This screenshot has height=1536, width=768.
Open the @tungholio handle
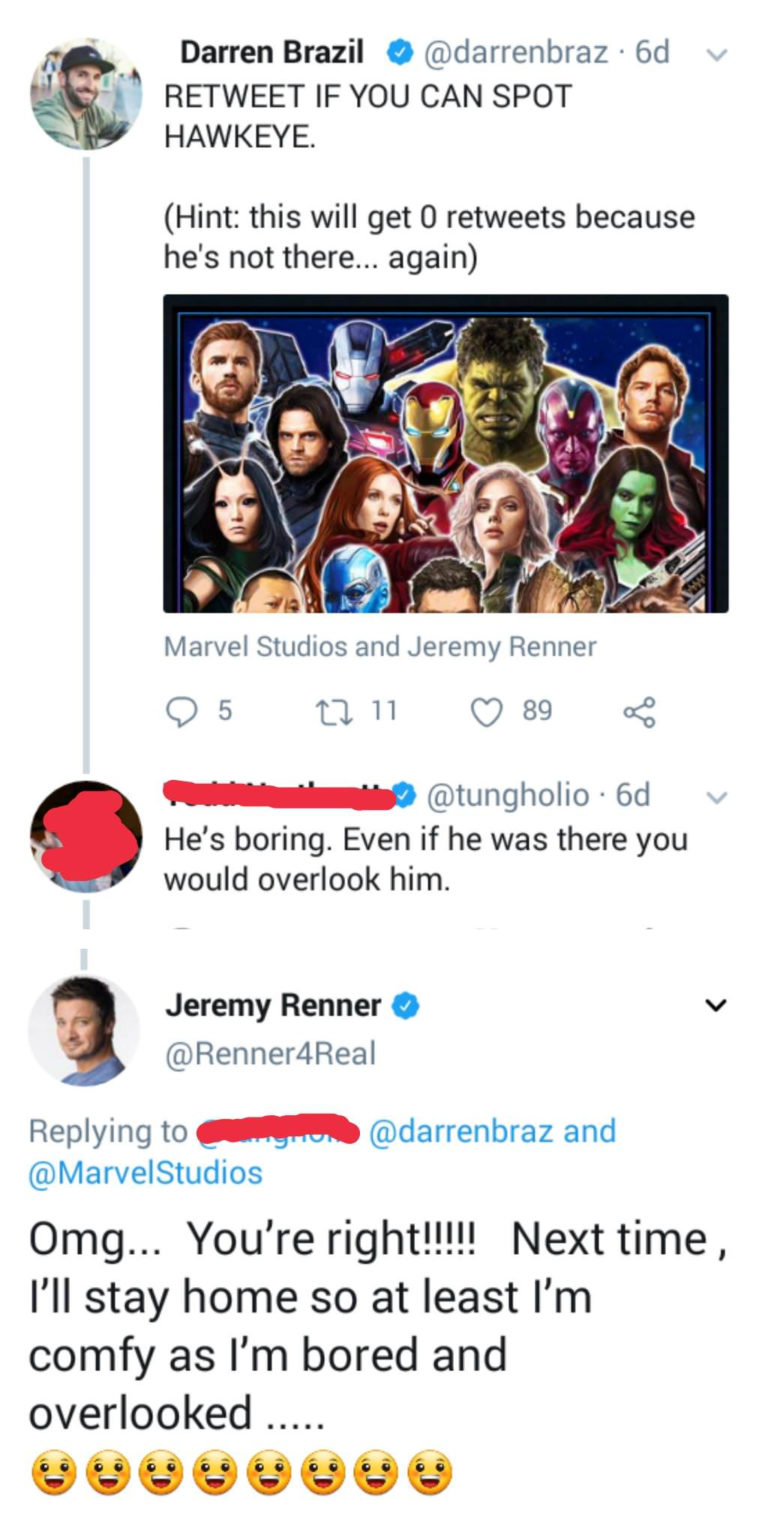coord(509,795)
